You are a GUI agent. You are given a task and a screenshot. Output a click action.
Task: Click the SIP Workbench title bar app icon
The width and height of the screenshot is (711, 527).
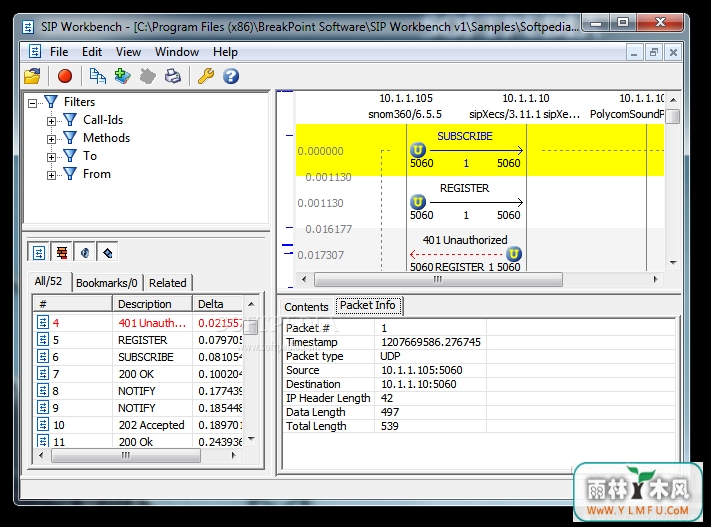point(28,27)
